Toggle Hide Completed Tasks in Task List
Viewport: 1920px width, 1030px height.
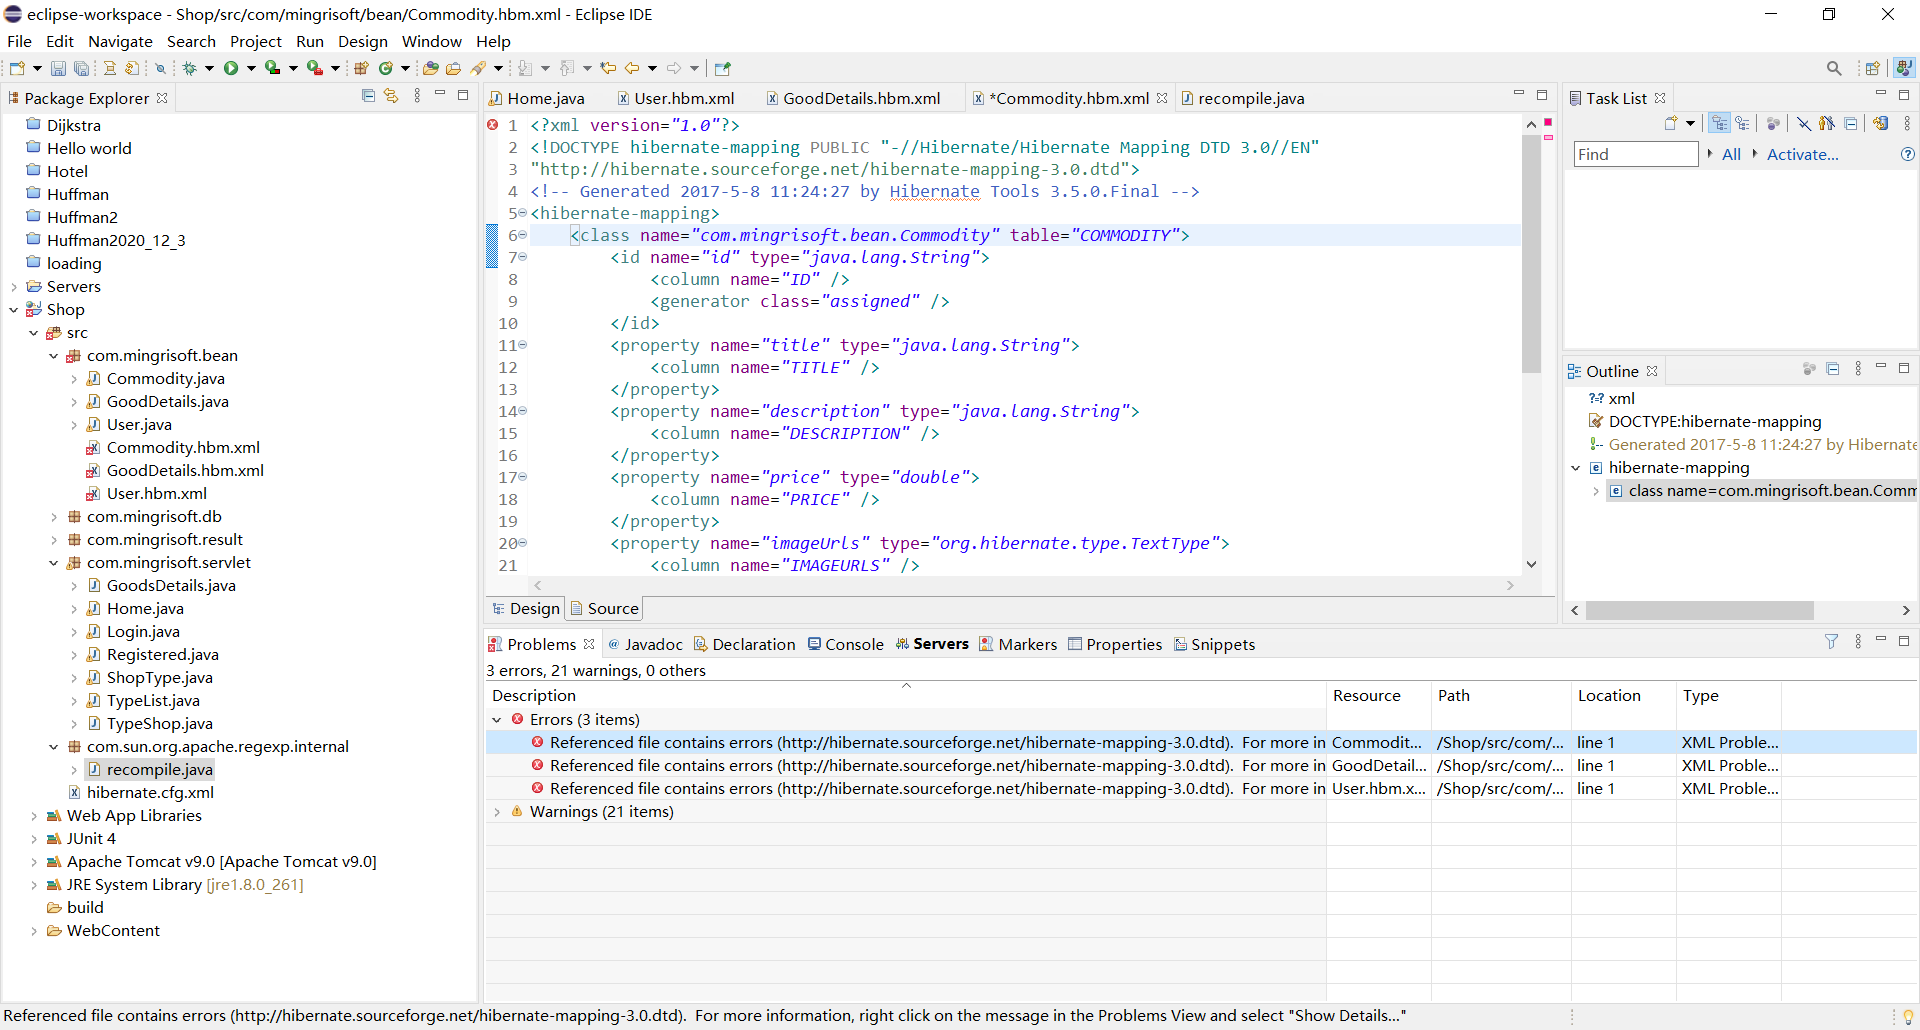coord(1803,123)
